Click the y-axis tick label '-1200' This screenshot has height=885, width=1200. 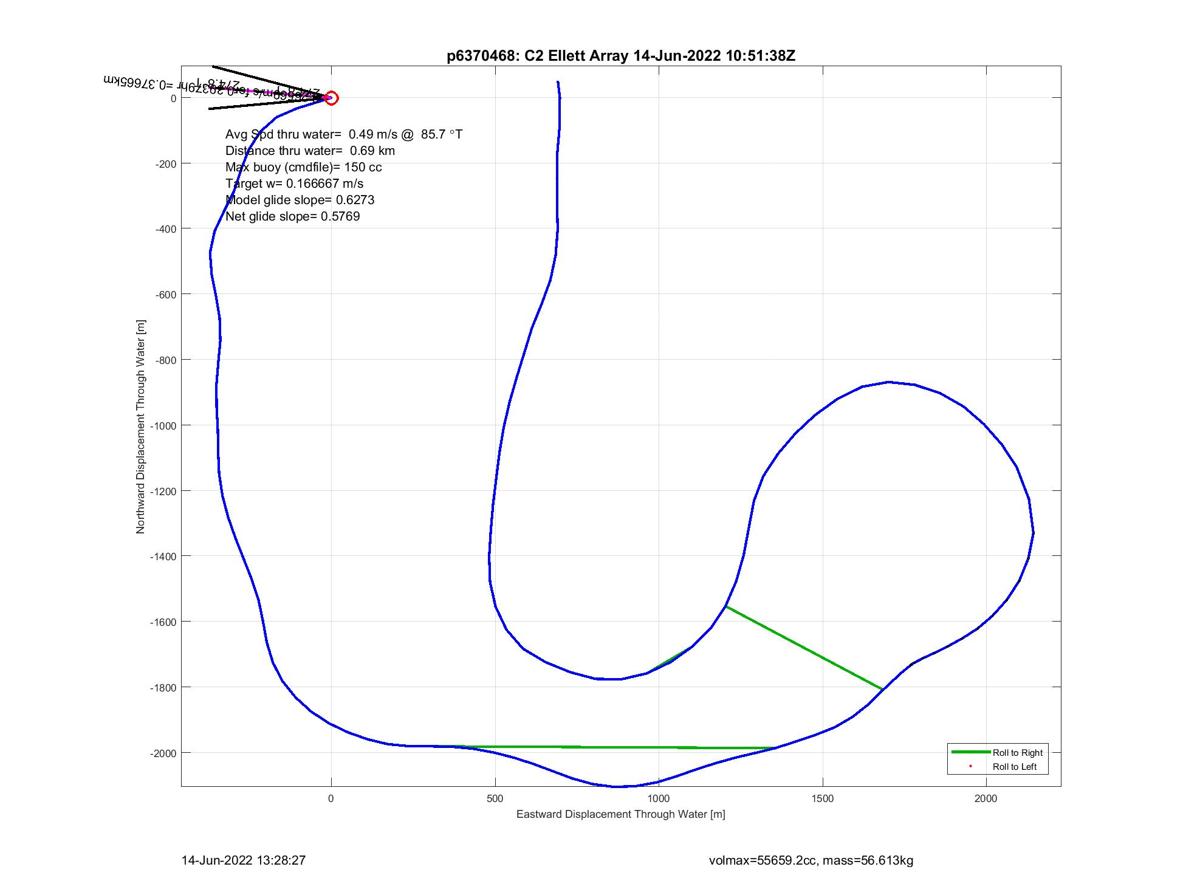(161, 491)
